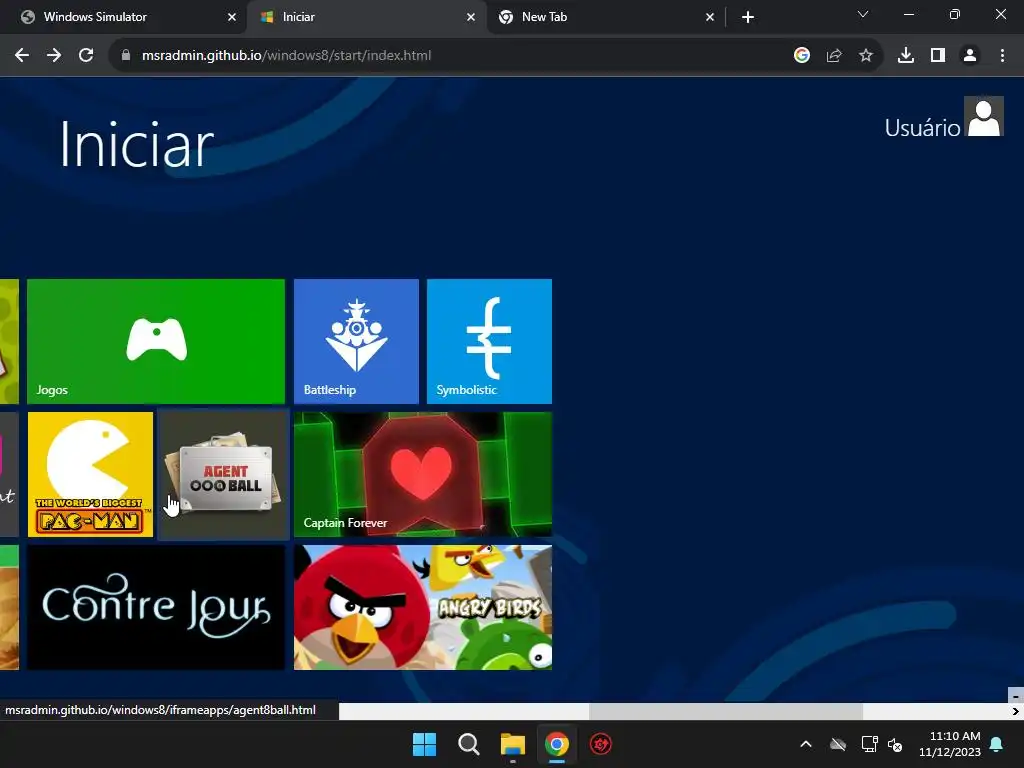Open File Explorer from the taskbar
The image size is (1024, 768).
(513, 744)
